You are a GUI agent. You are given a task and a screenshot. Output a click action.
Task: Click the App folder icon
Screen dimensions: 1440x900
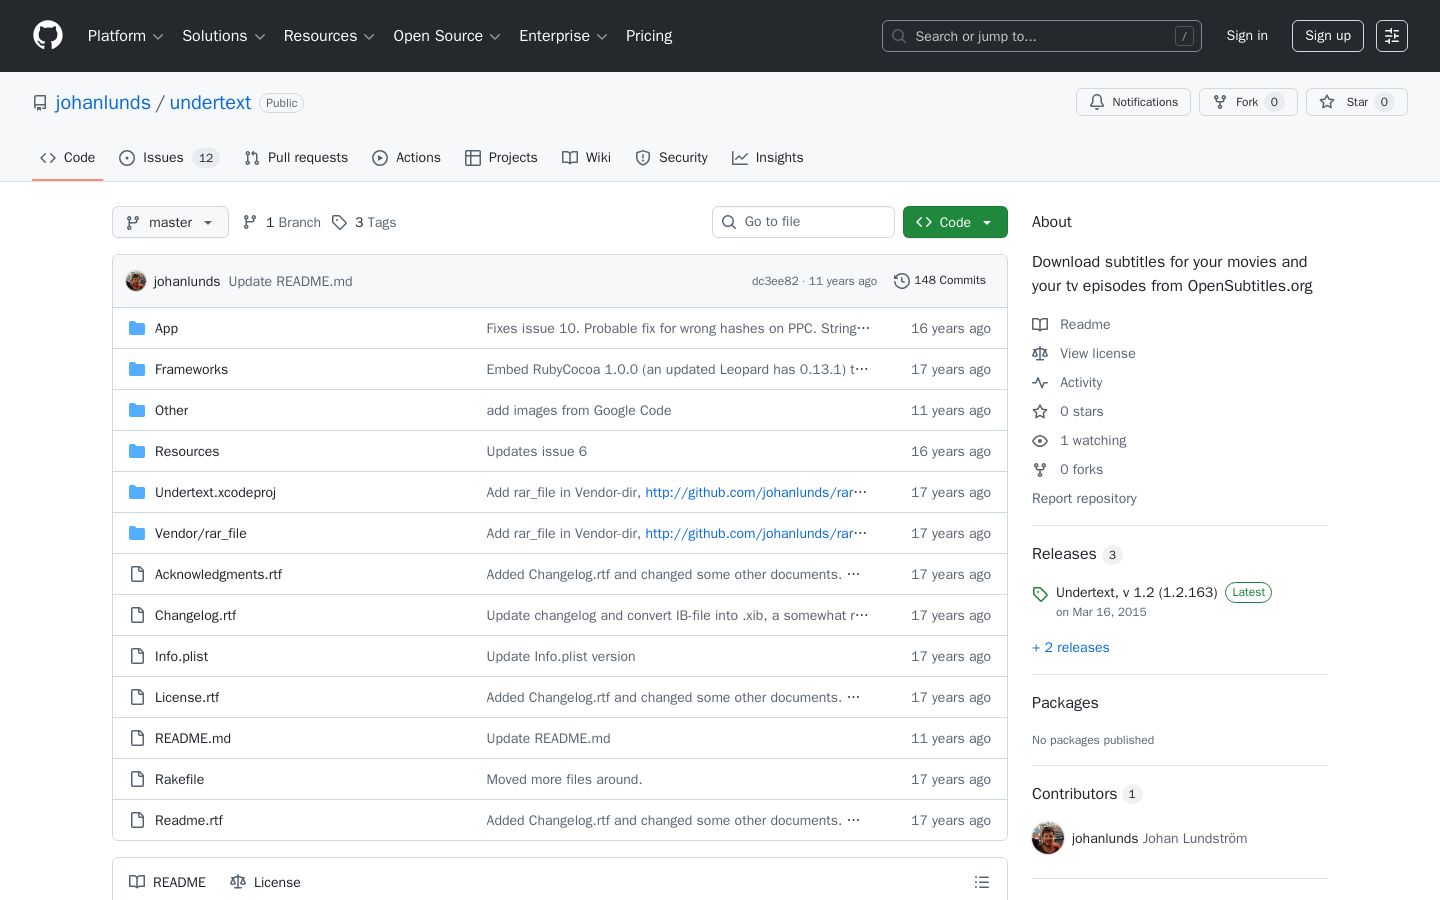[137, 328]
